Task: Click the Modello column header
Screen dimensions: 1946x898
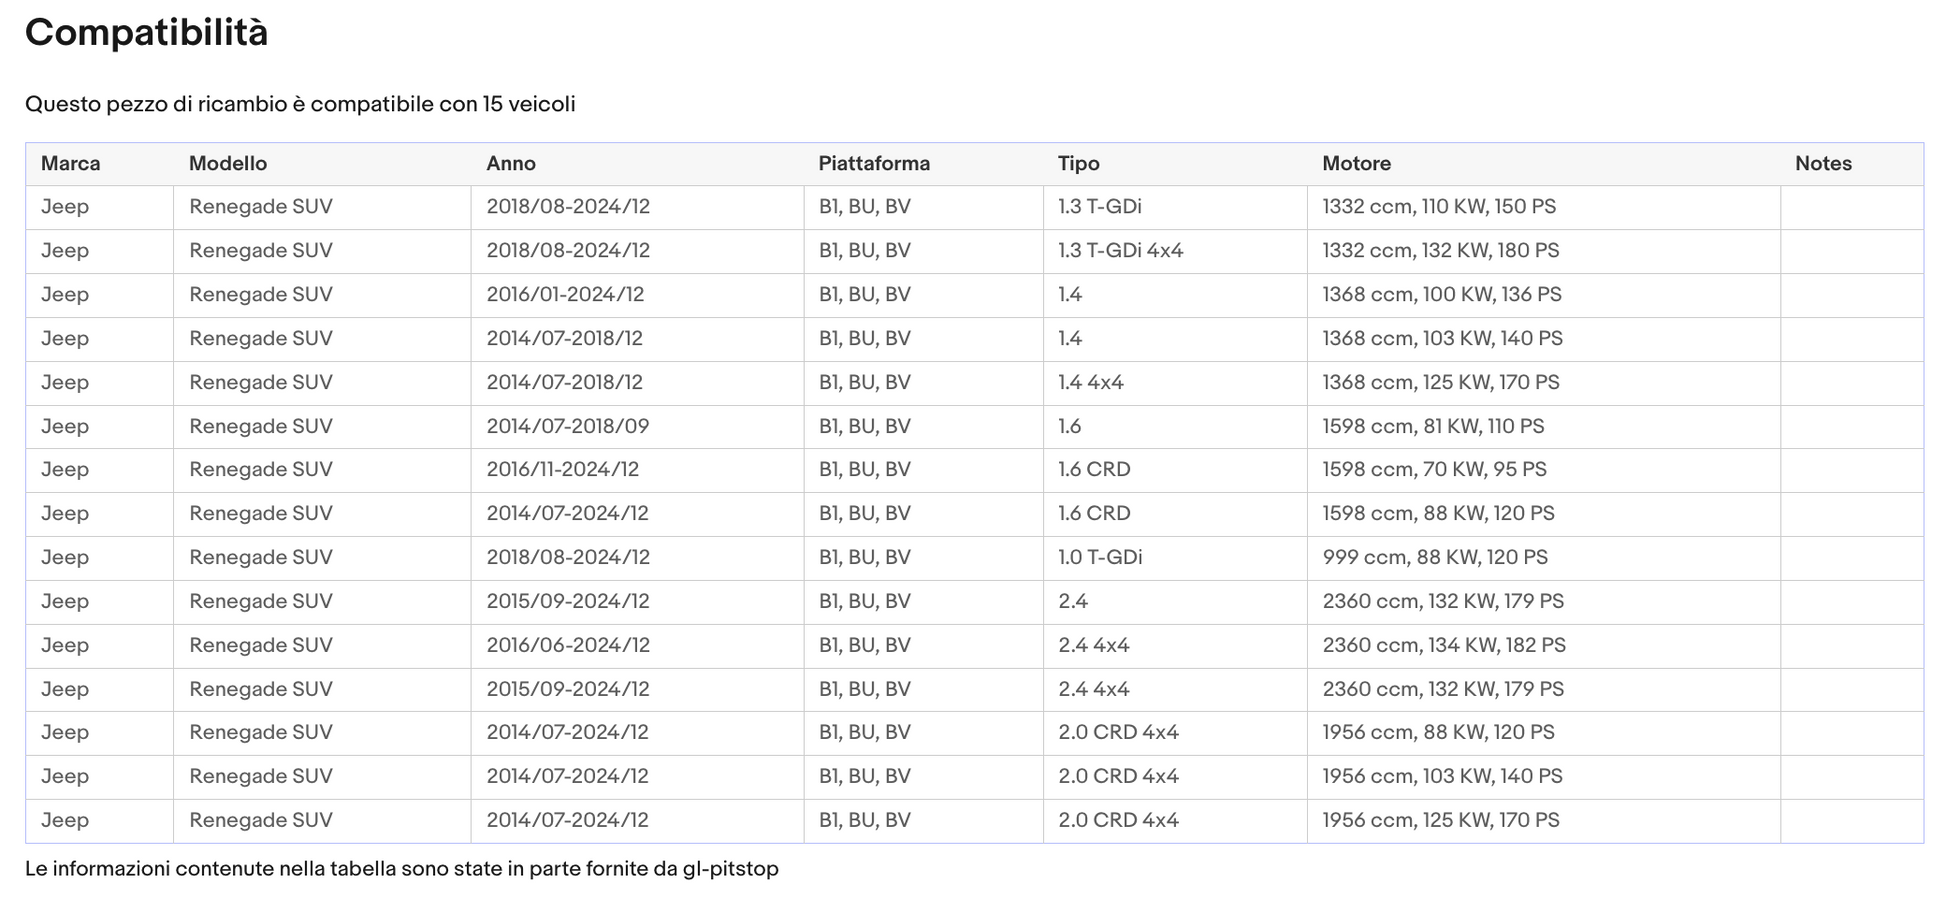Action: [x=228, y=163]
